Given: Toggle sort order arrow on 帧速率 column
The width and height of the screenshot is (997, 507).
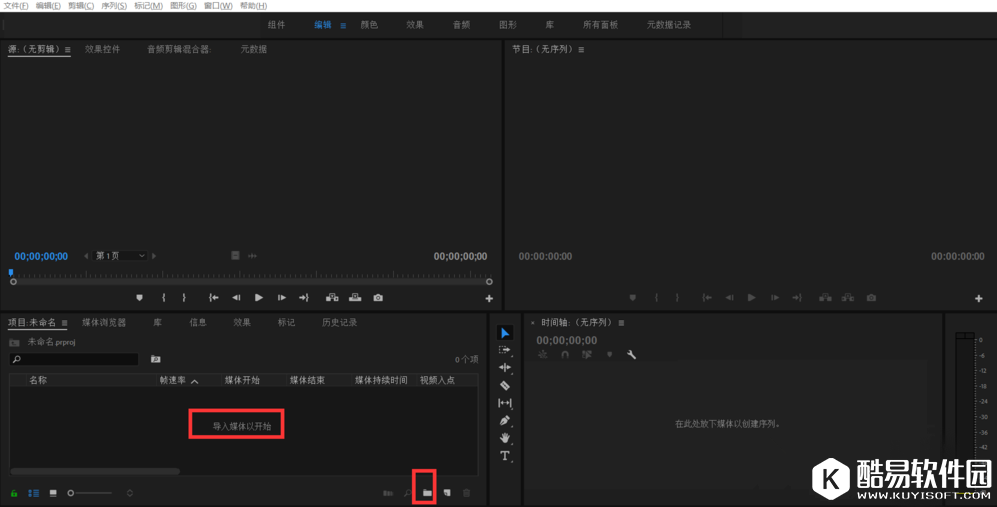Looking at the screenshot, I should [195, 381].
